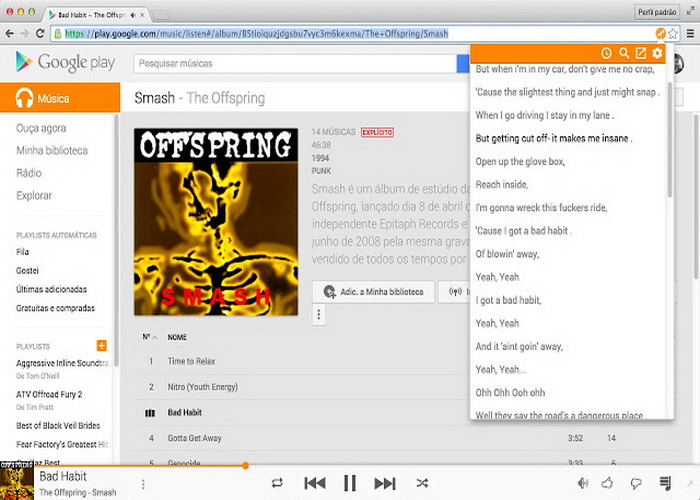Open Aggressive Inline Soundtrack playlist
Screen dimensions: 700x500
[62, 363]
